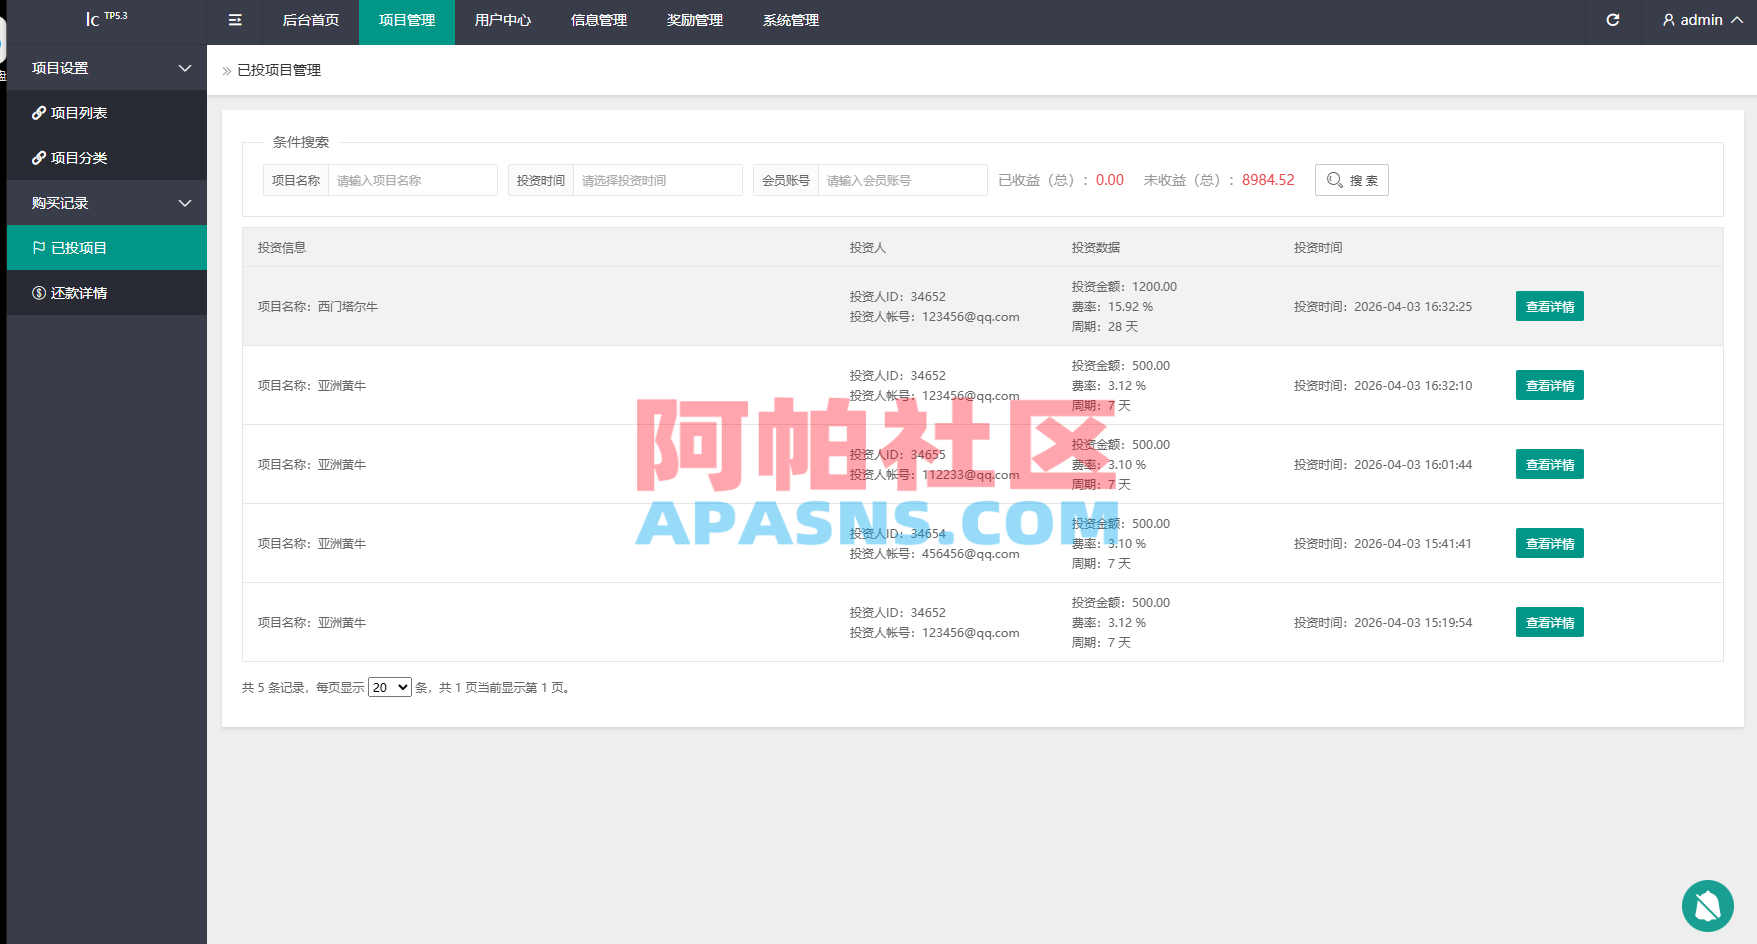Focus the 会员账号 search input
This screenshot has width=1757, height=944.
(x=903, y=180)
